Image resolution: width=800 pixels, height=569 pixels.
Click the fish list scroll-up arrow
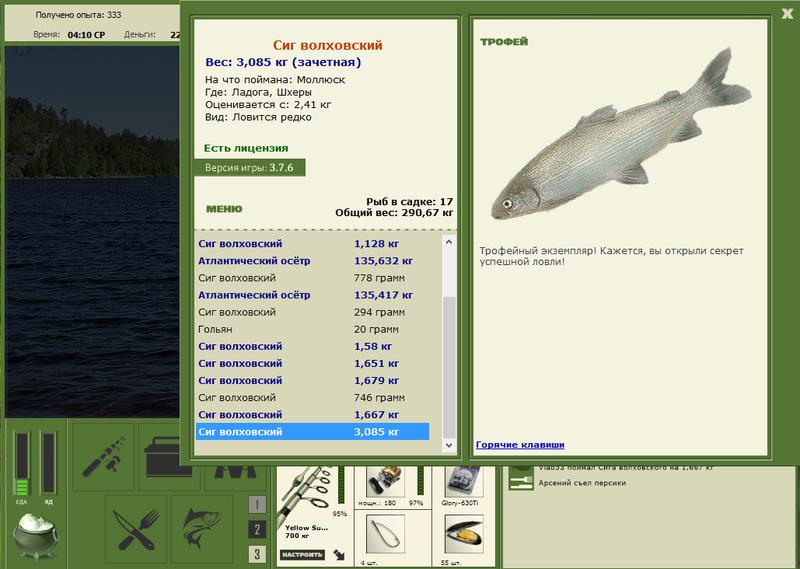pos(449,242)
